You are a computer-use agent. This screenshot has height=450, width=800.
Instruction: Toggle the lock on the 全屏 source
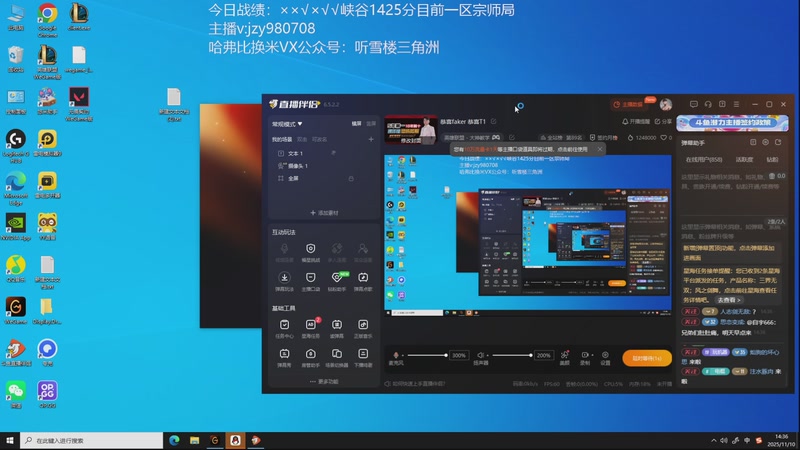point(351,179)
